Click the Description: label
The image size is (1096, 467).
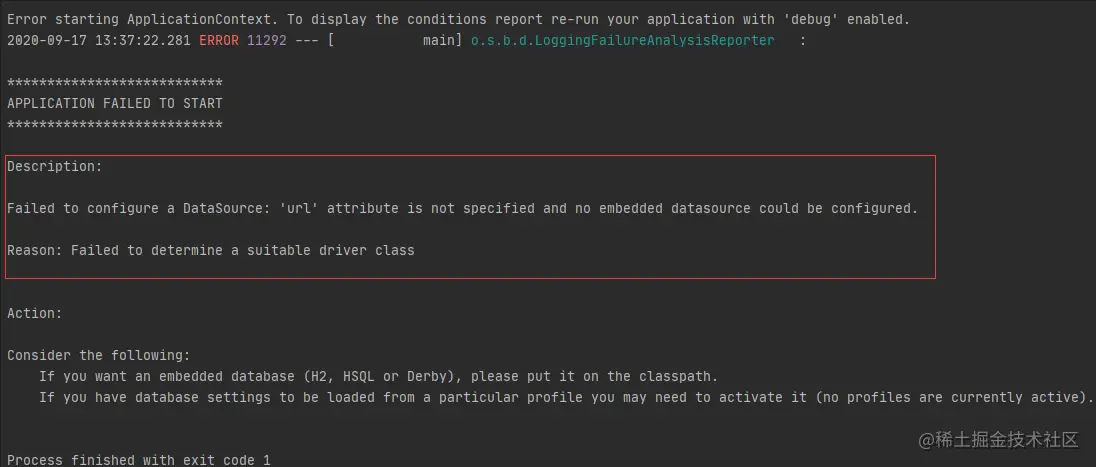click(x=55, y=166)
